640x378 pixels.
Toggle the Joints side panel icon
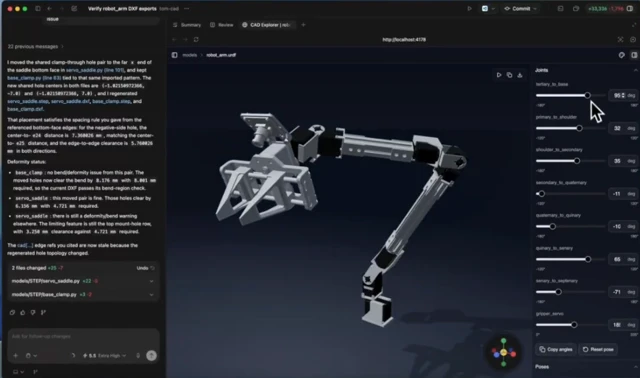click(634, 55)
